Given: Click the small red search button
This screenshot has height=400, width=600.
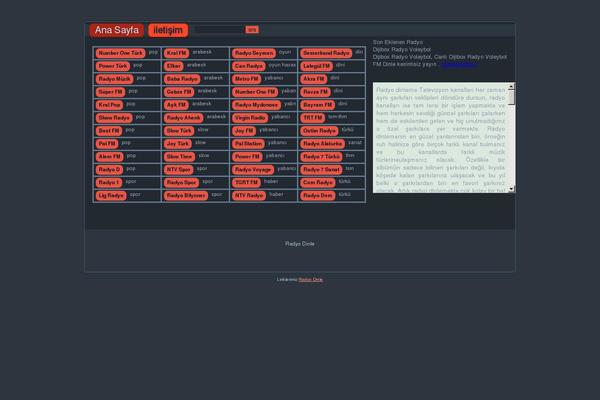Looking at the screenshot, I should coord(252,29).
